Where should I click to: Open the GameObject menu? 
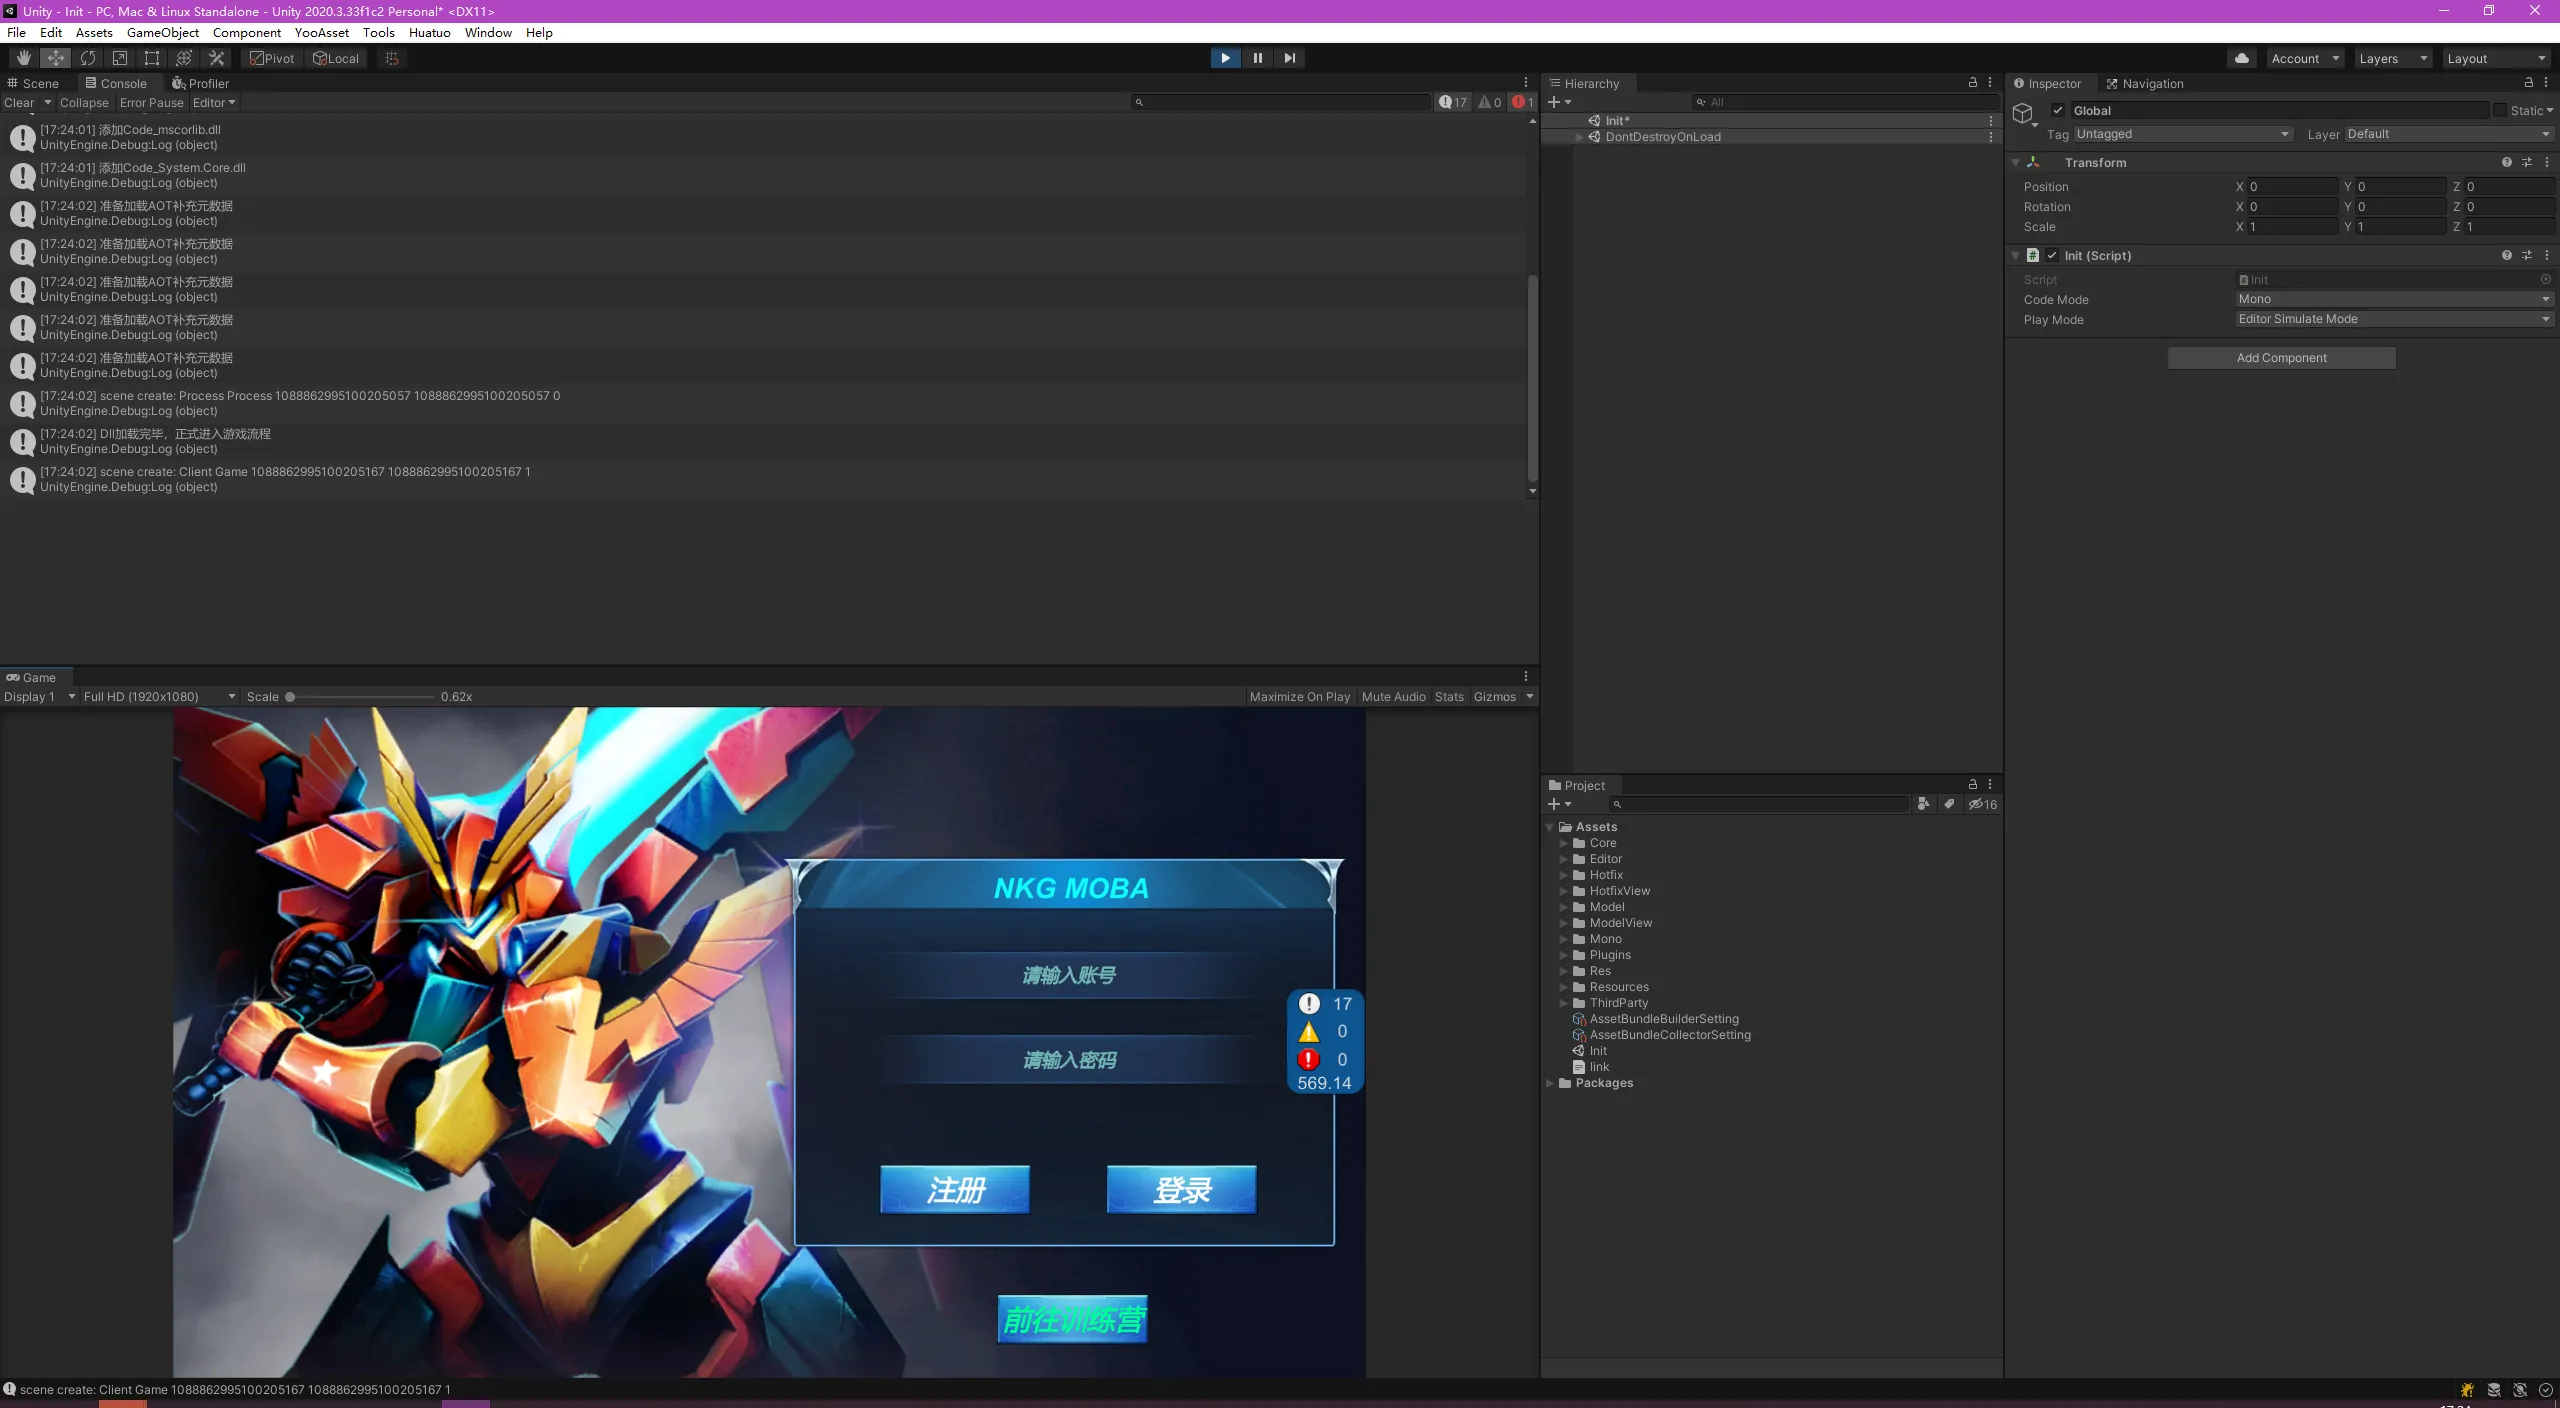point(163,32)
